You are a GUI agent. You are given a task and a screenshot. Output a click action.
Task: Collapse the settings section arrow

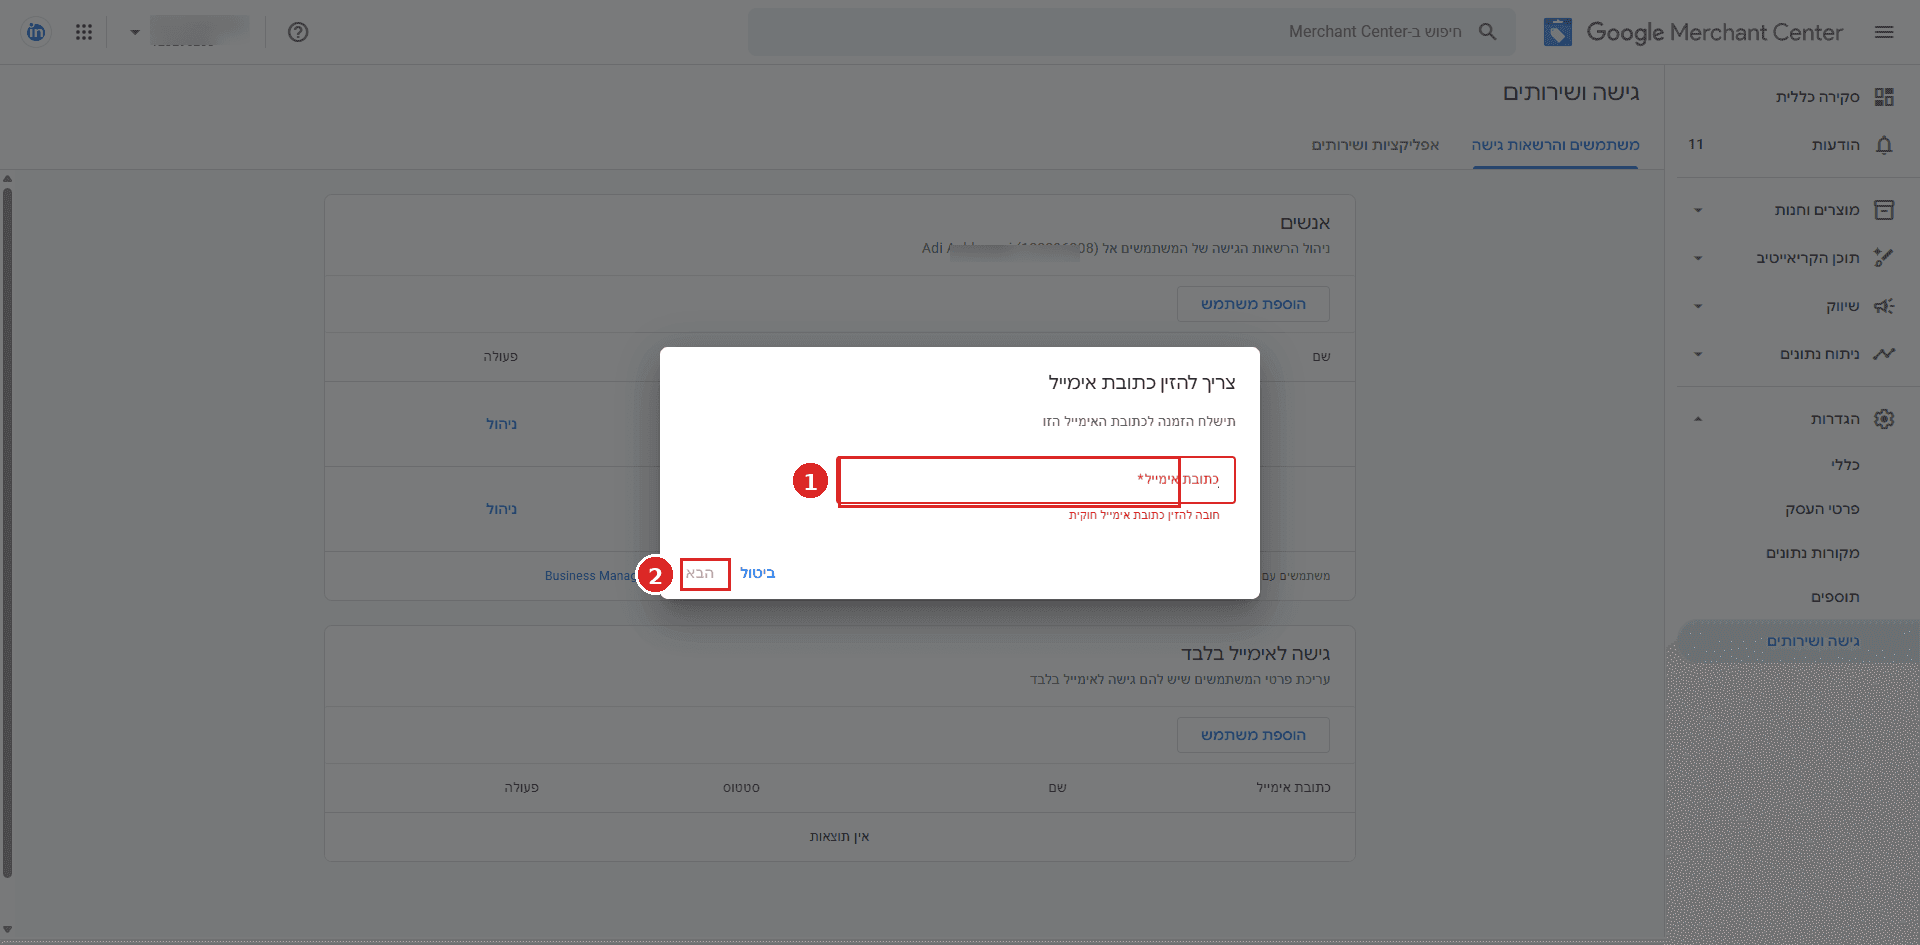point(1698,419)
